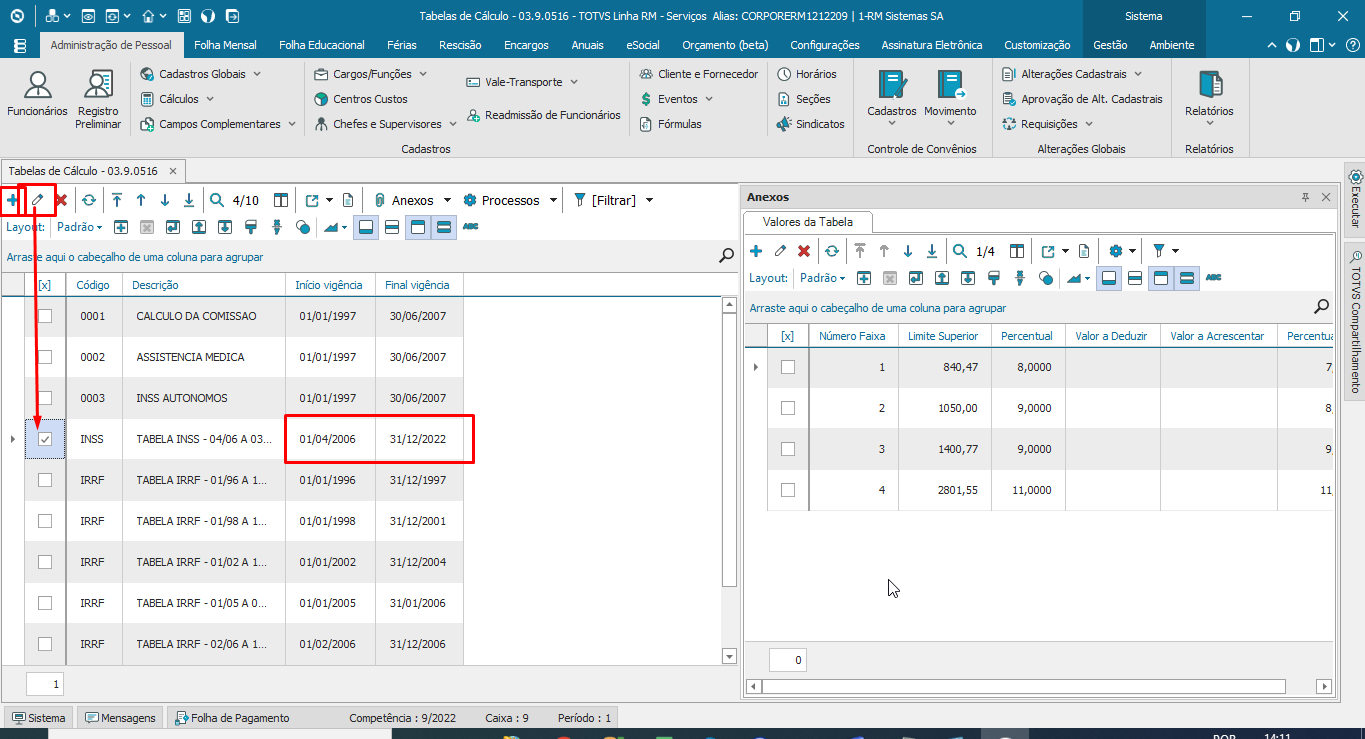
Task: Go to last record in Anexos toolbar
Action: point(932,251)
